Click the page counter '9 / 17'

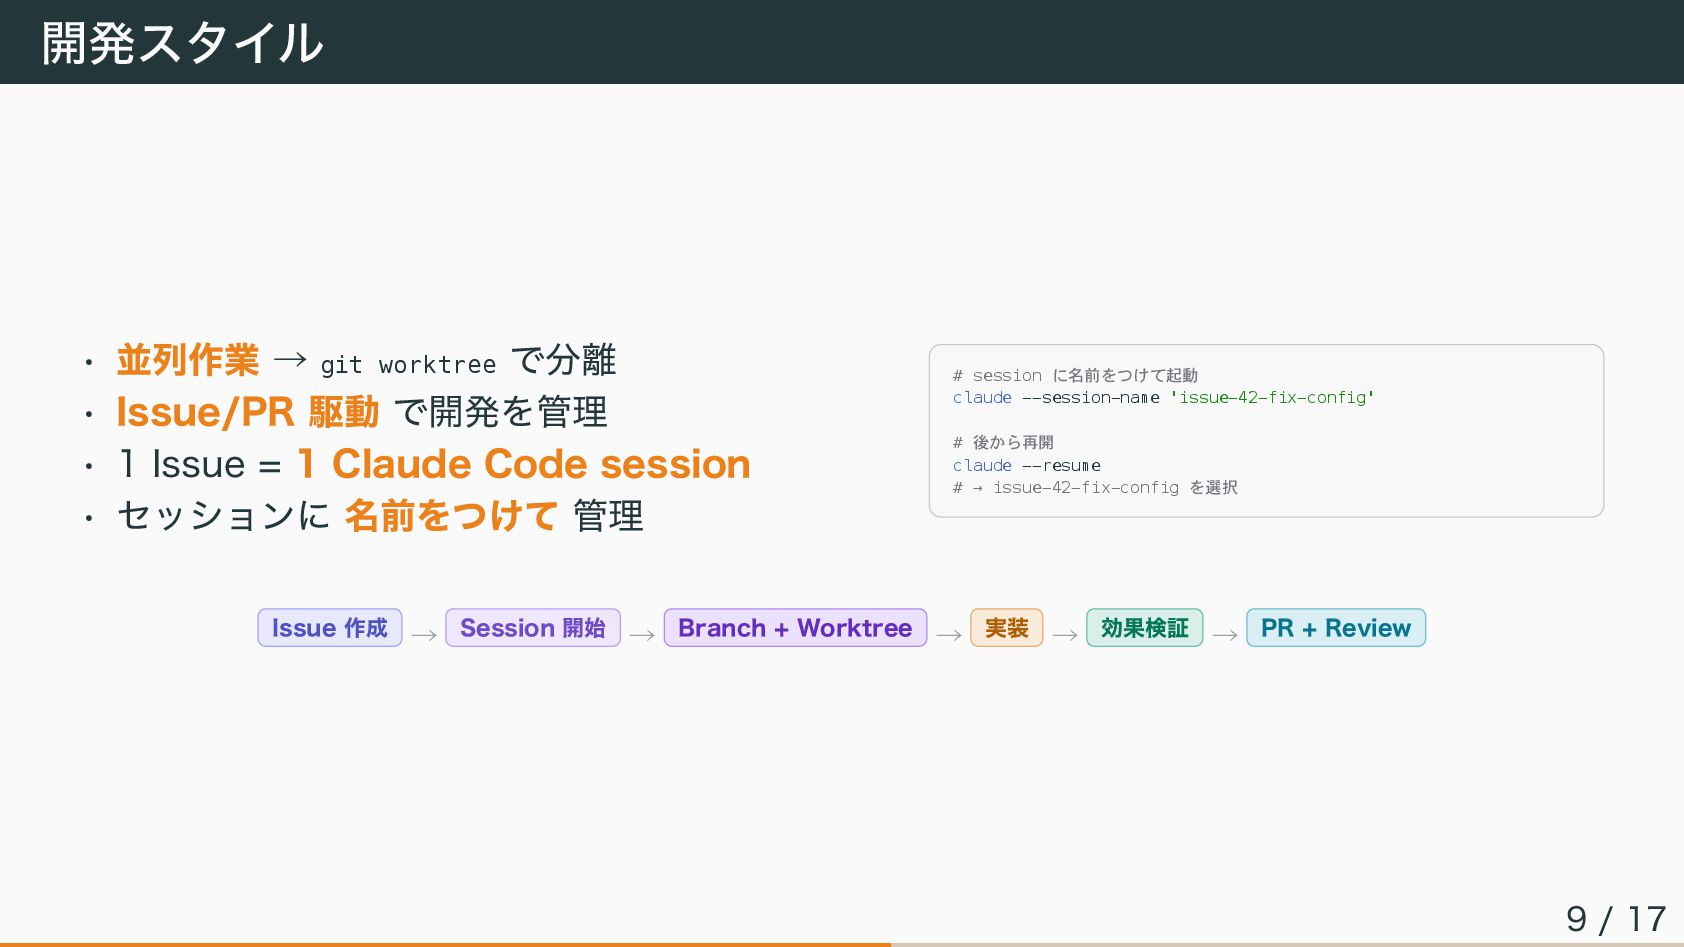tap(1616, 919)
